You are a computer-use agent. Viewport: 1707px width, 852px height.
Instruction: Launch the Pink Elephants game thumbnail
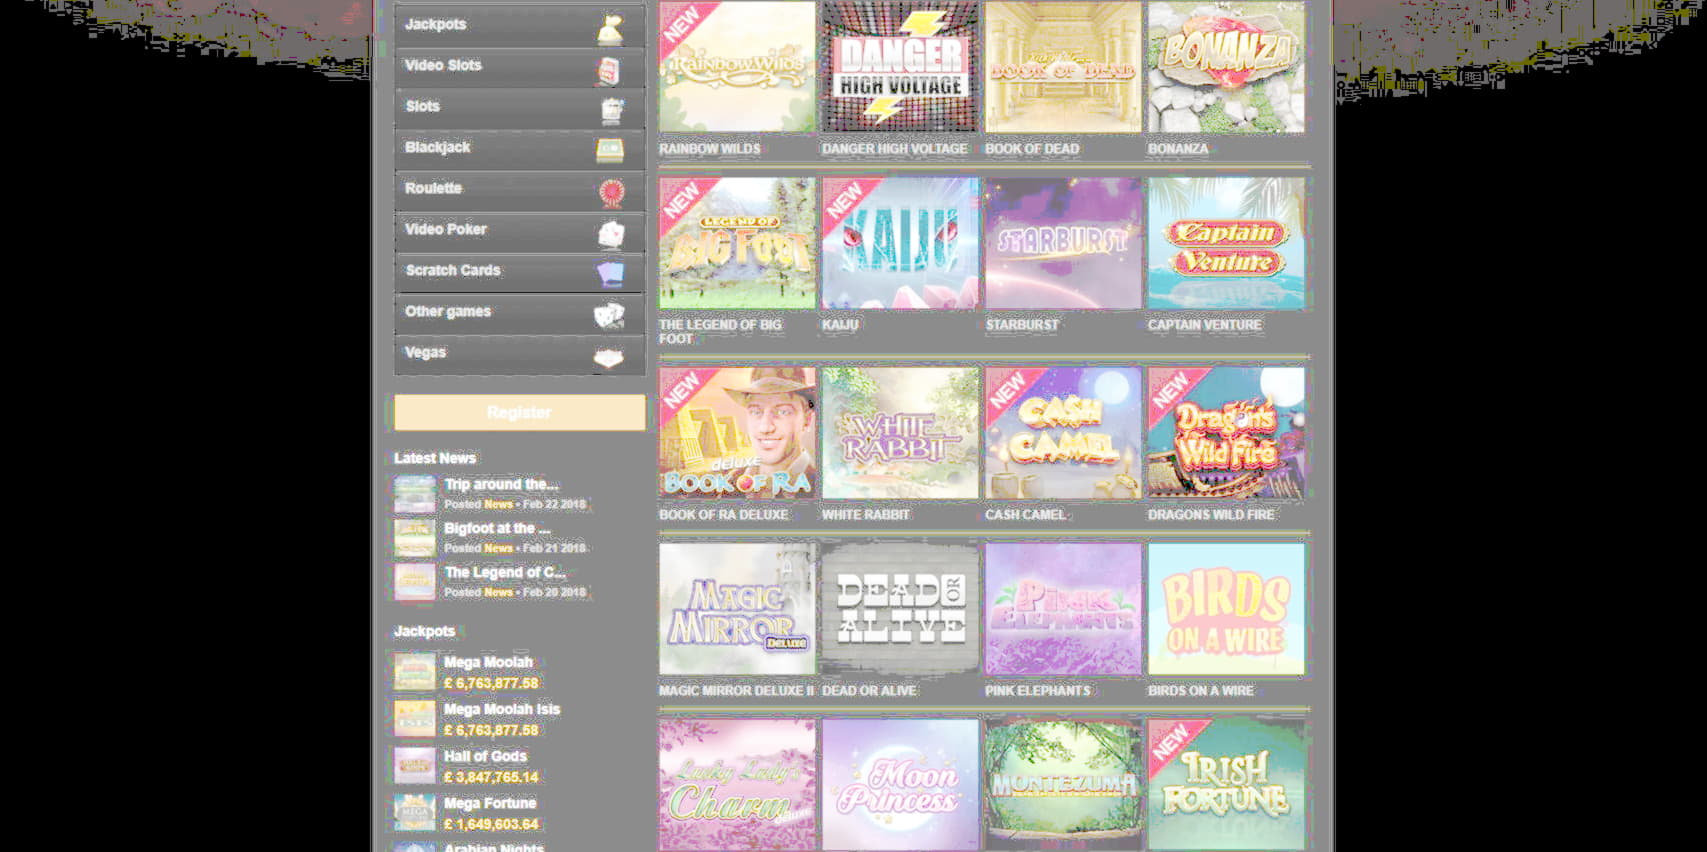click(x=1063, y=609)
